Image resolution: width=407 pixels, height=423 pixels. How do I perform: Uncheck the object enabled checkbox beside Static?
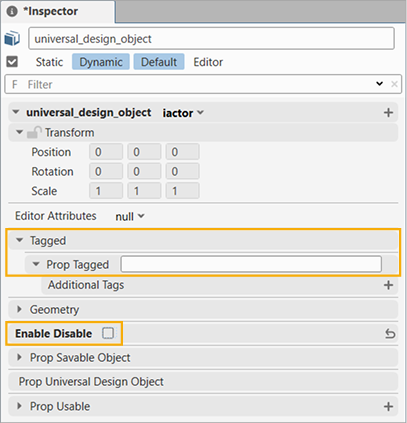coord(12,62)
